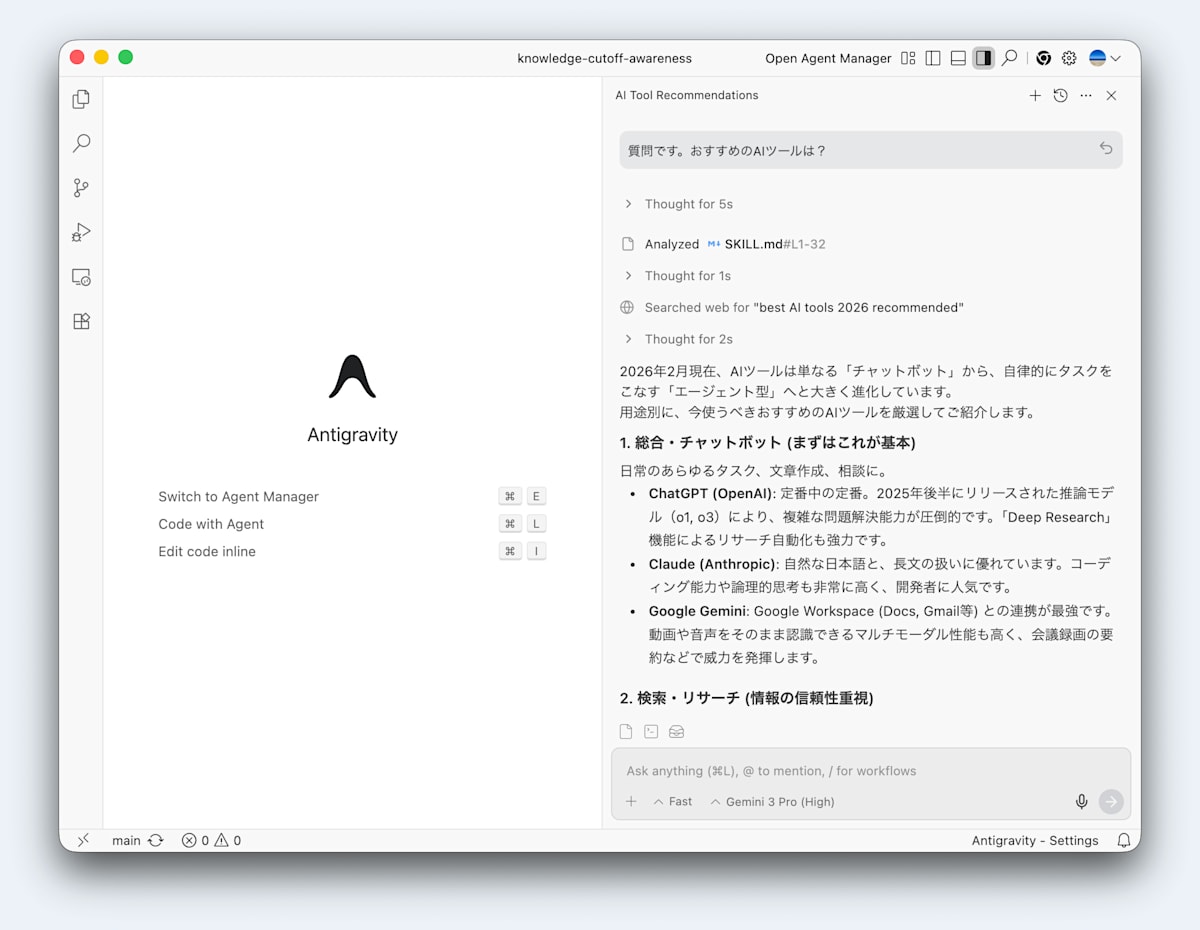Click the sync changes icon

pyautogui.click(x=155, y=841)
